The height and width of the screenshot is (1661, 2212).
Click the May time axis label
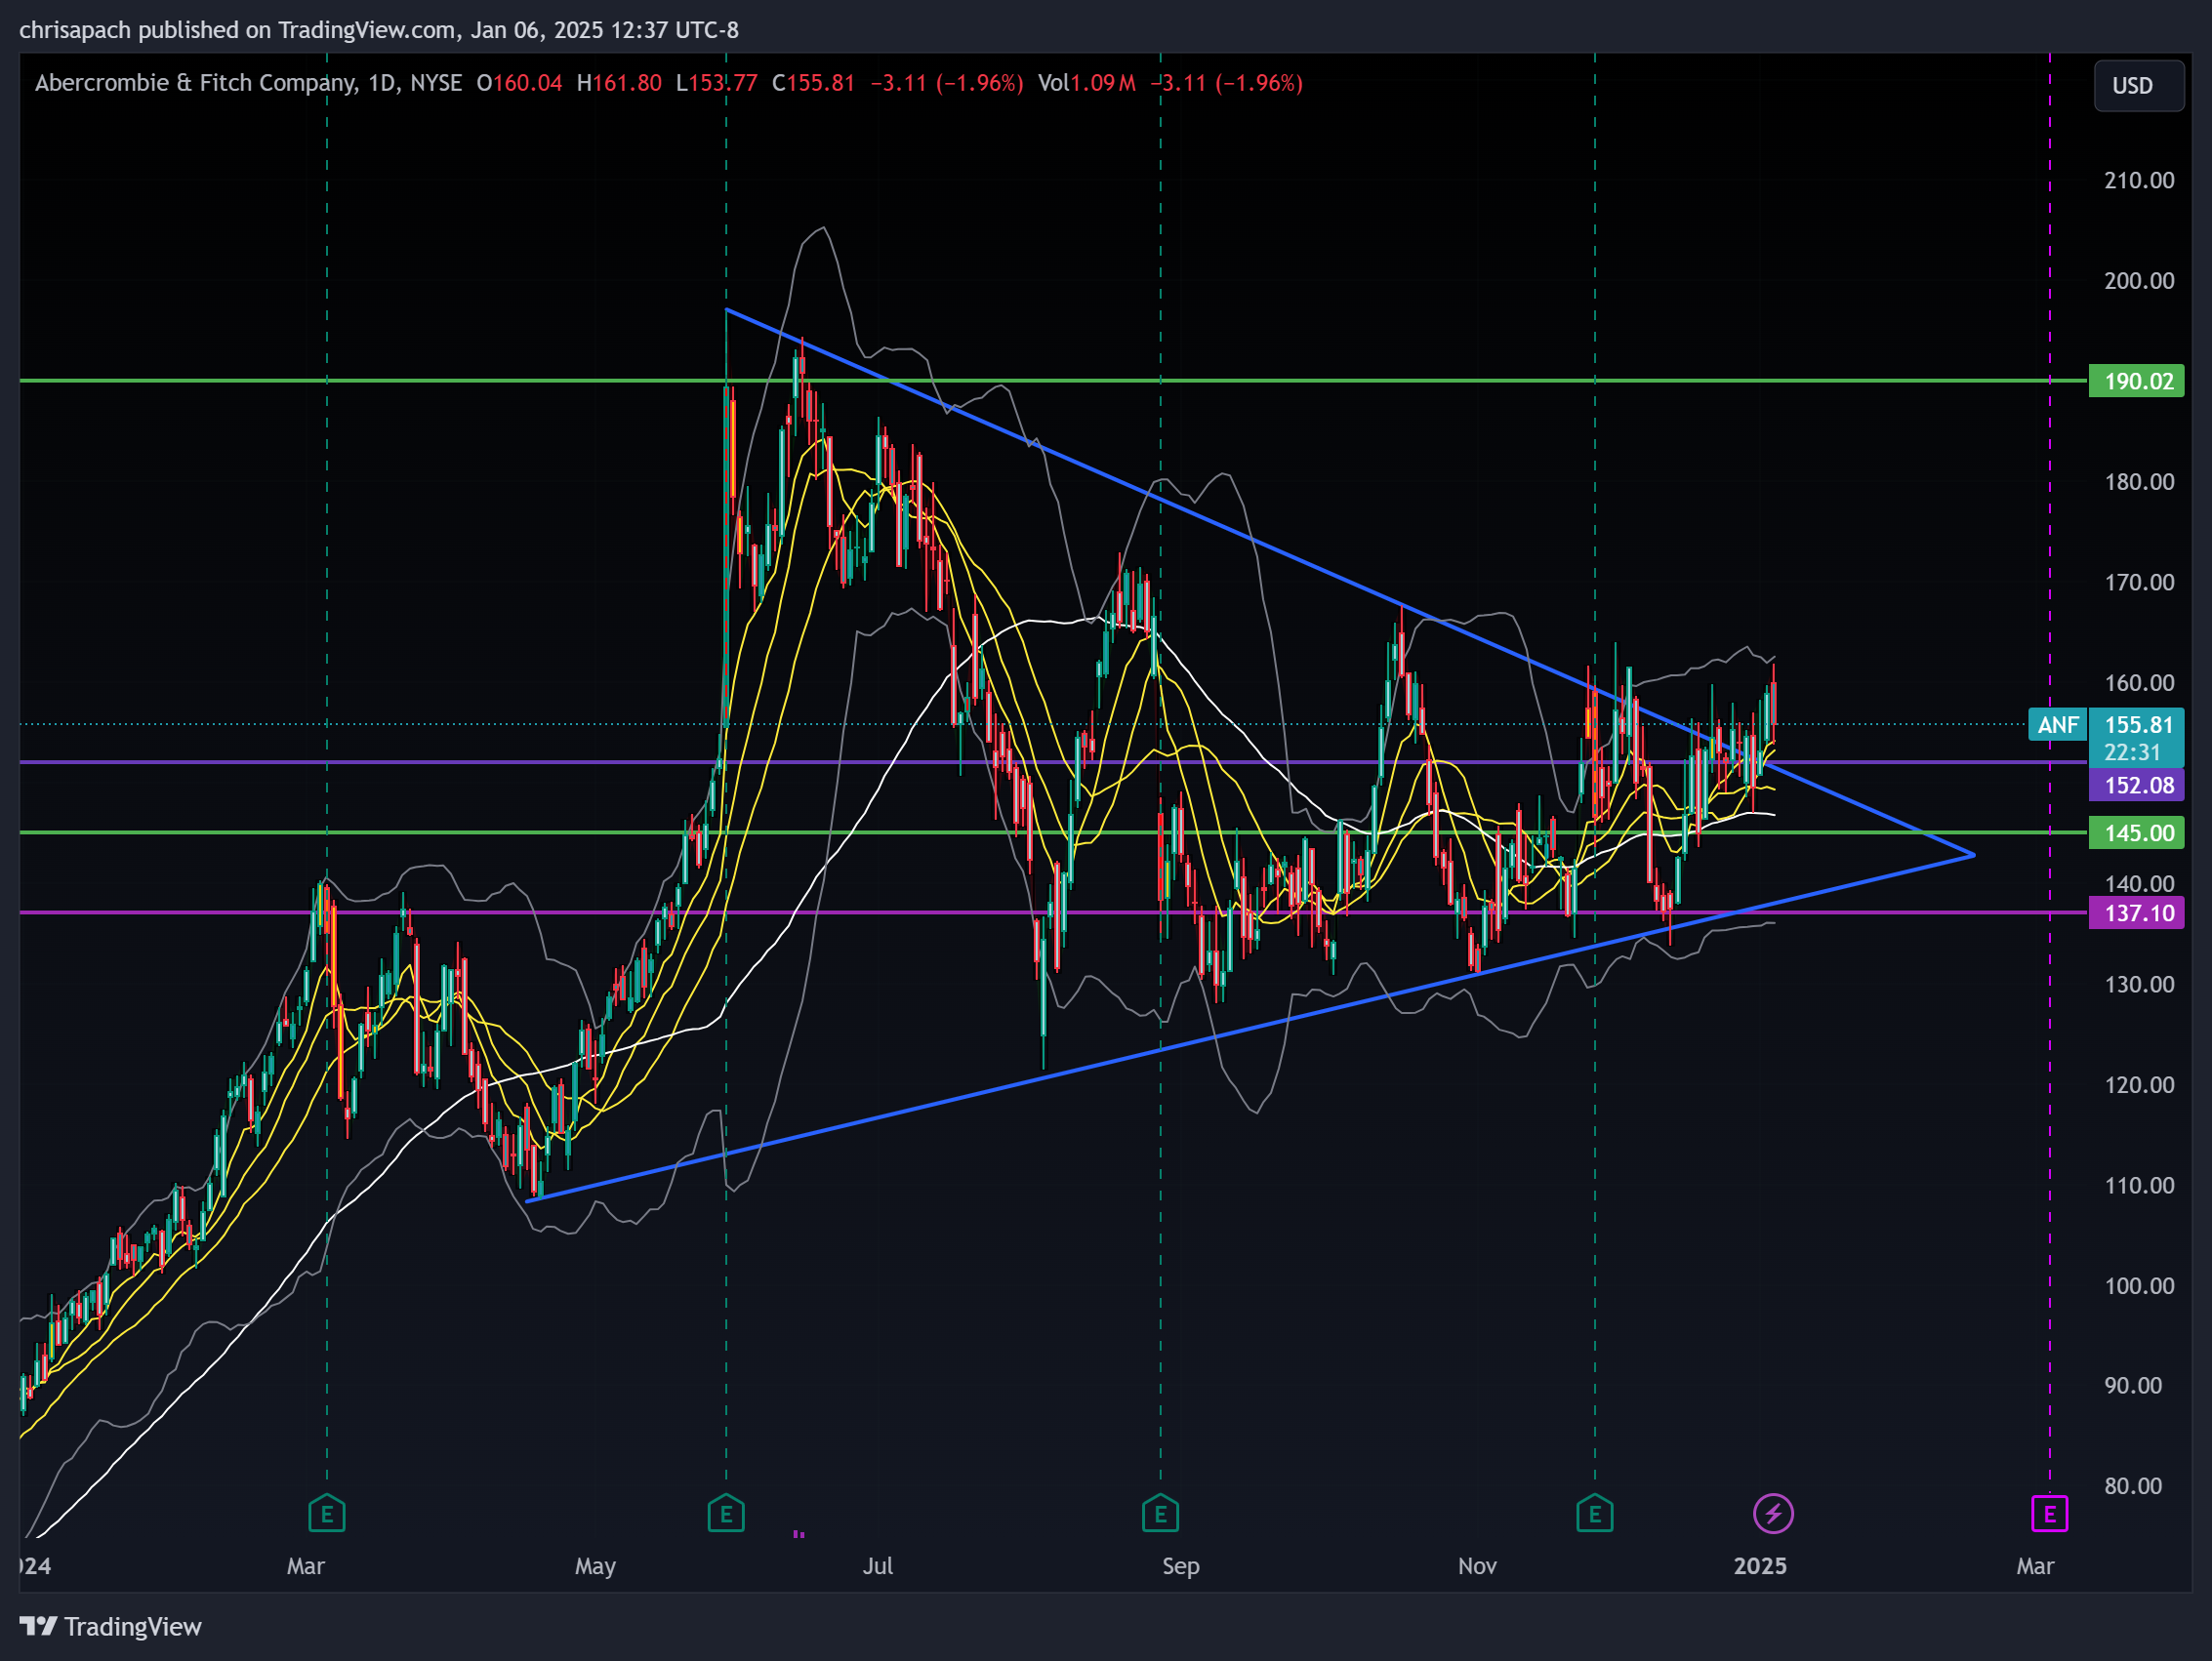pyautogui.click(x=595, y=1566)
